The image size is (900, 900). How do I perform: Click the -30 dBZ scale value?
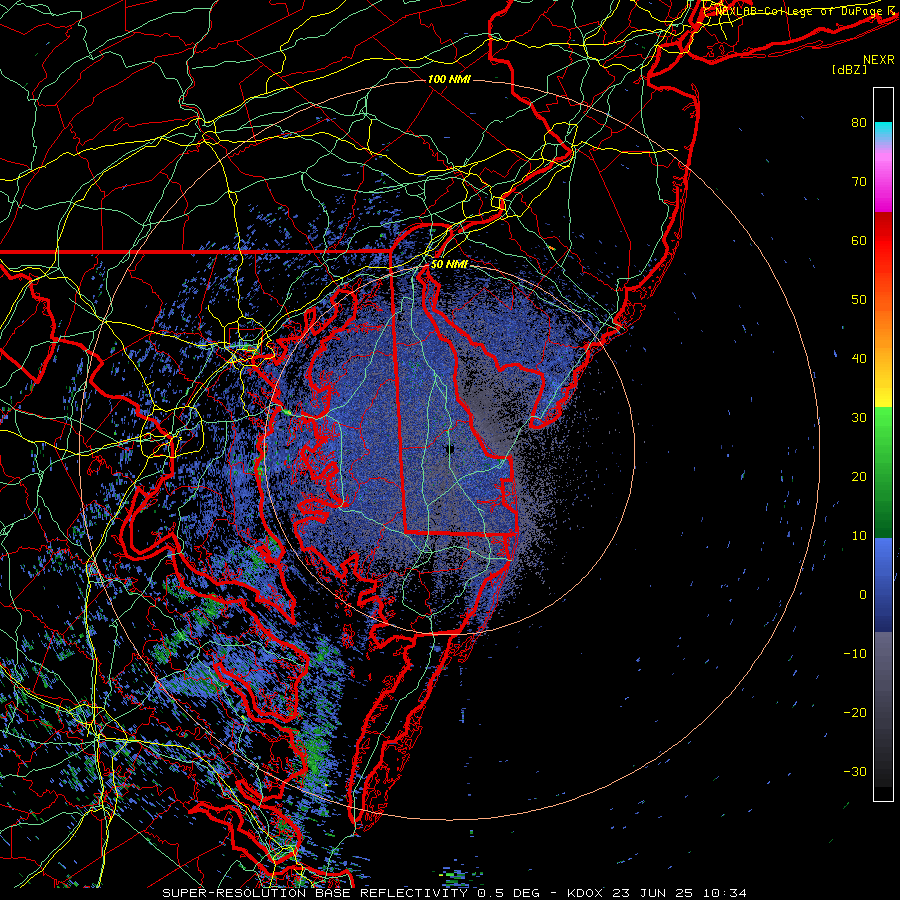click(x=855, y=772)
